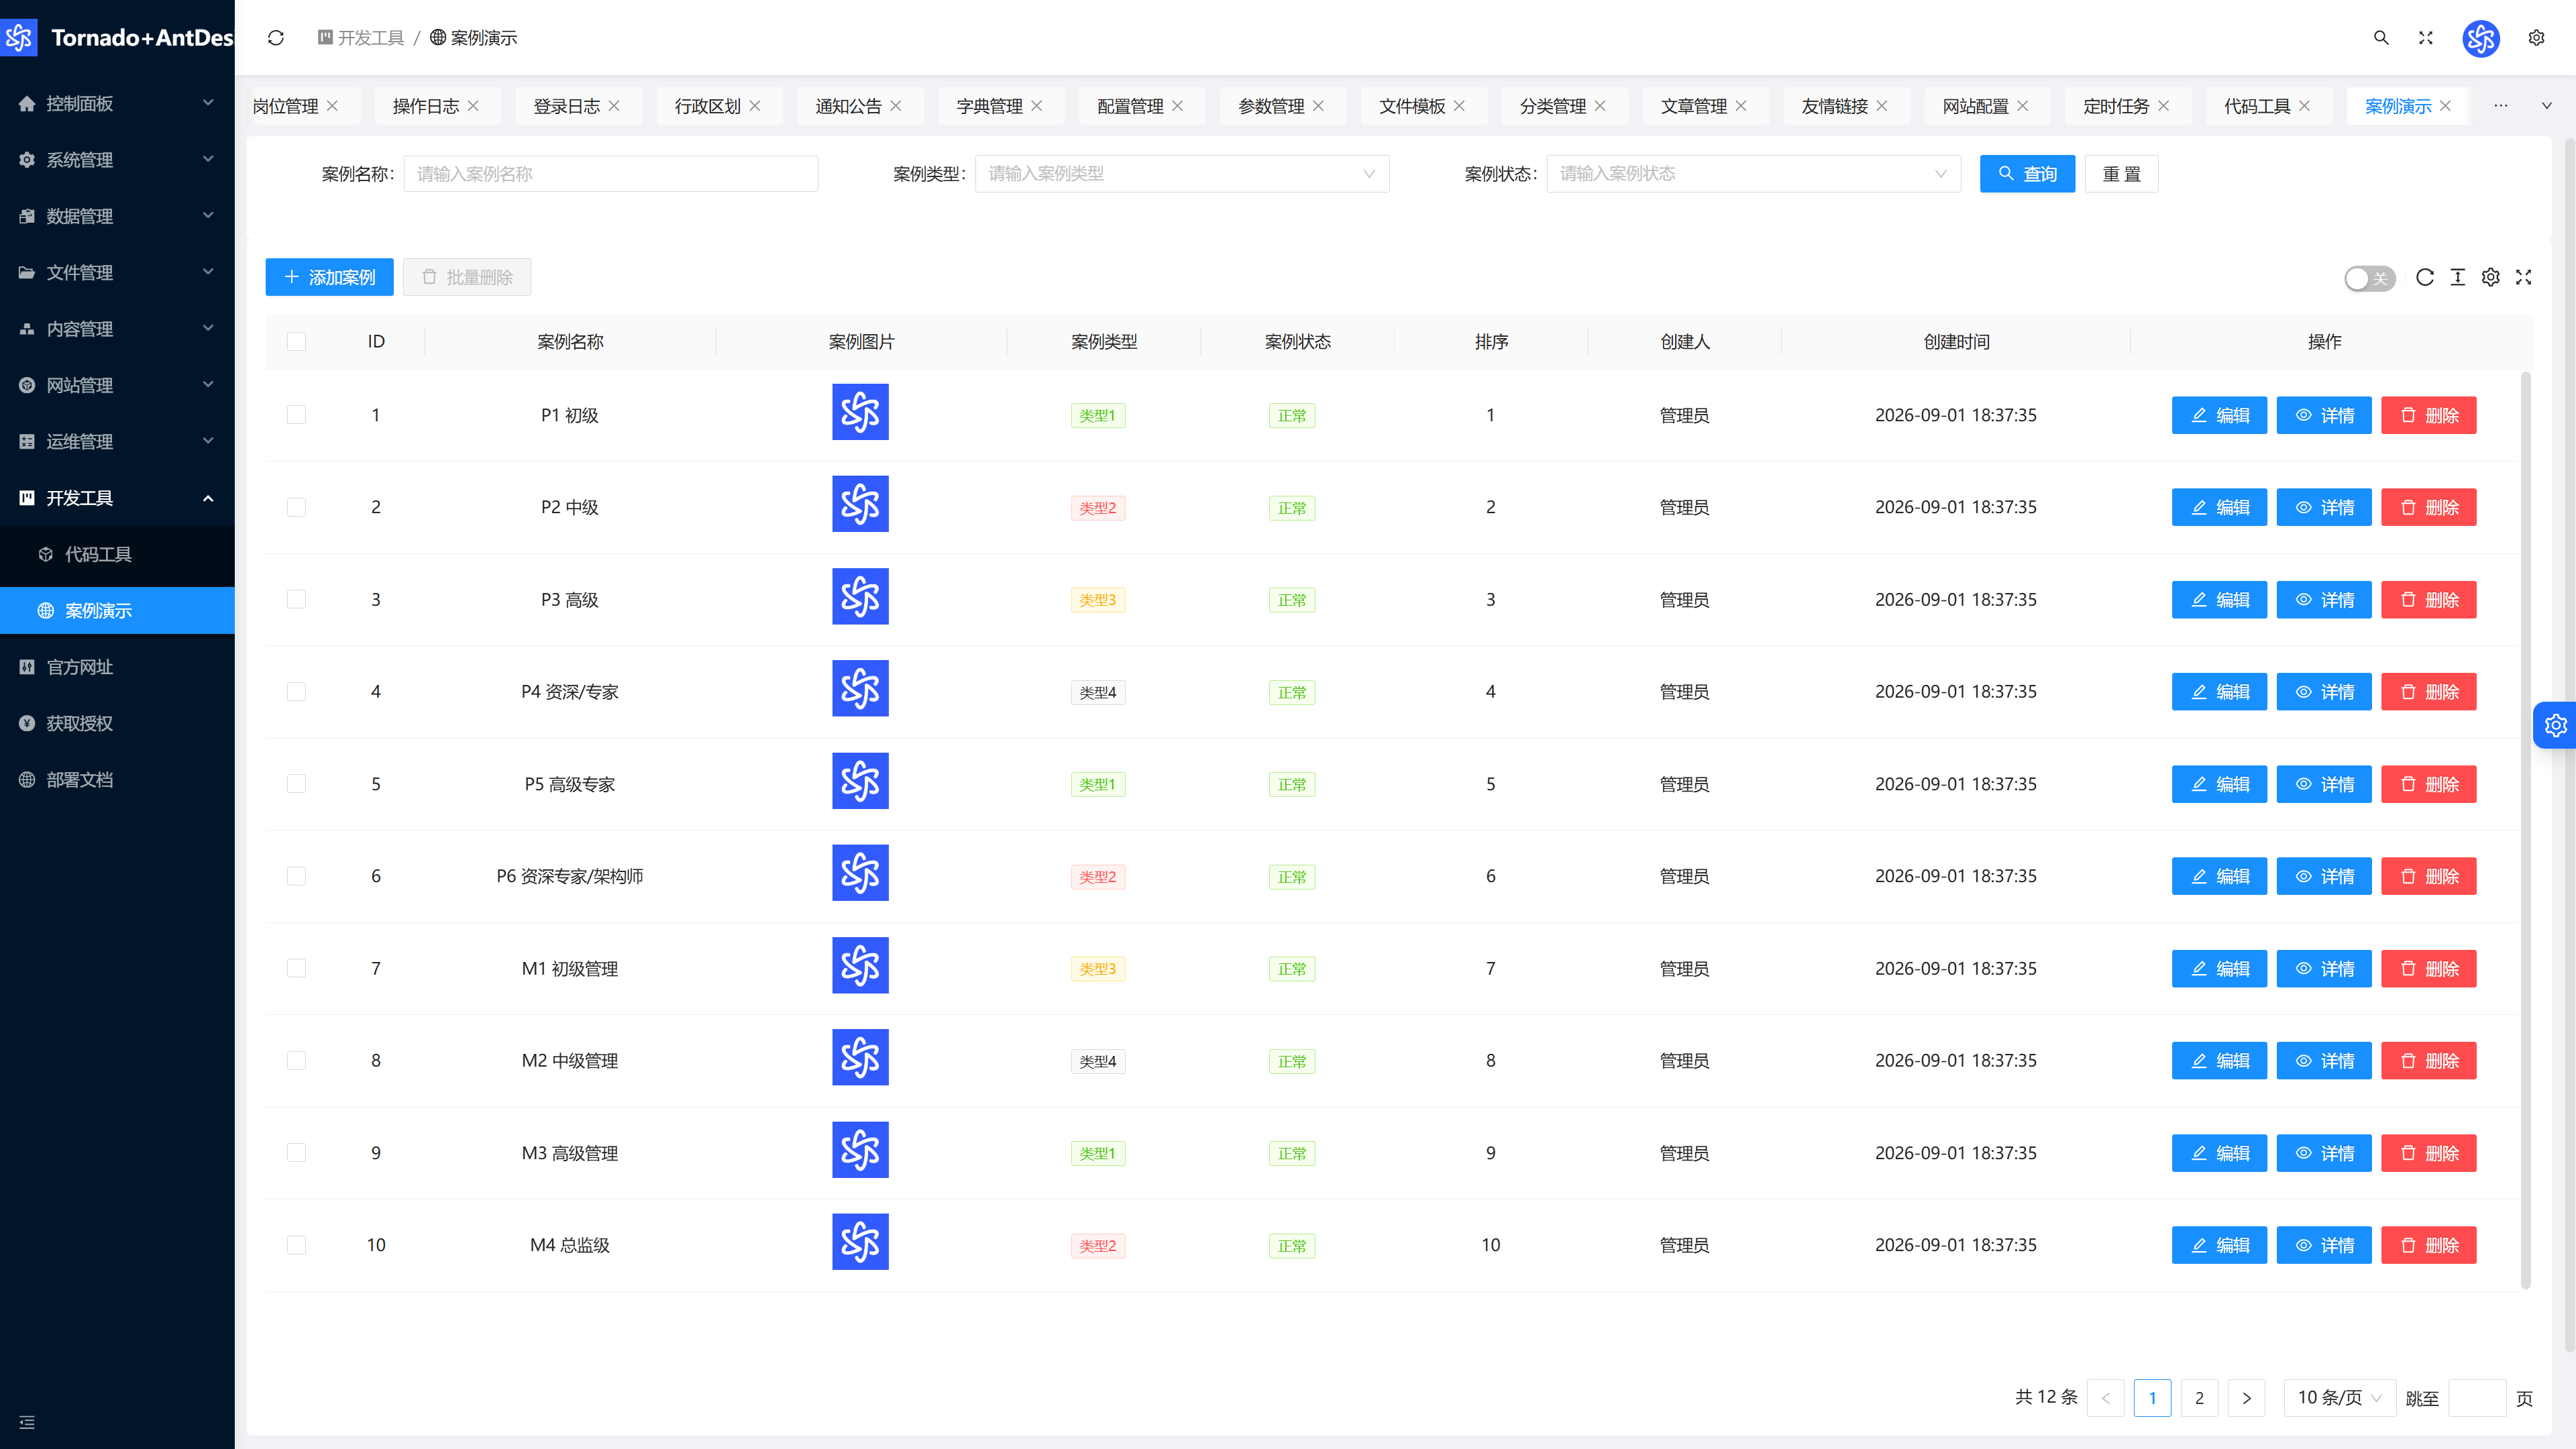Image resolution: width=2576 pixels, height=1449 pixels.
Task: Open the search magnifier icon in header
Action: point(2381,38)
